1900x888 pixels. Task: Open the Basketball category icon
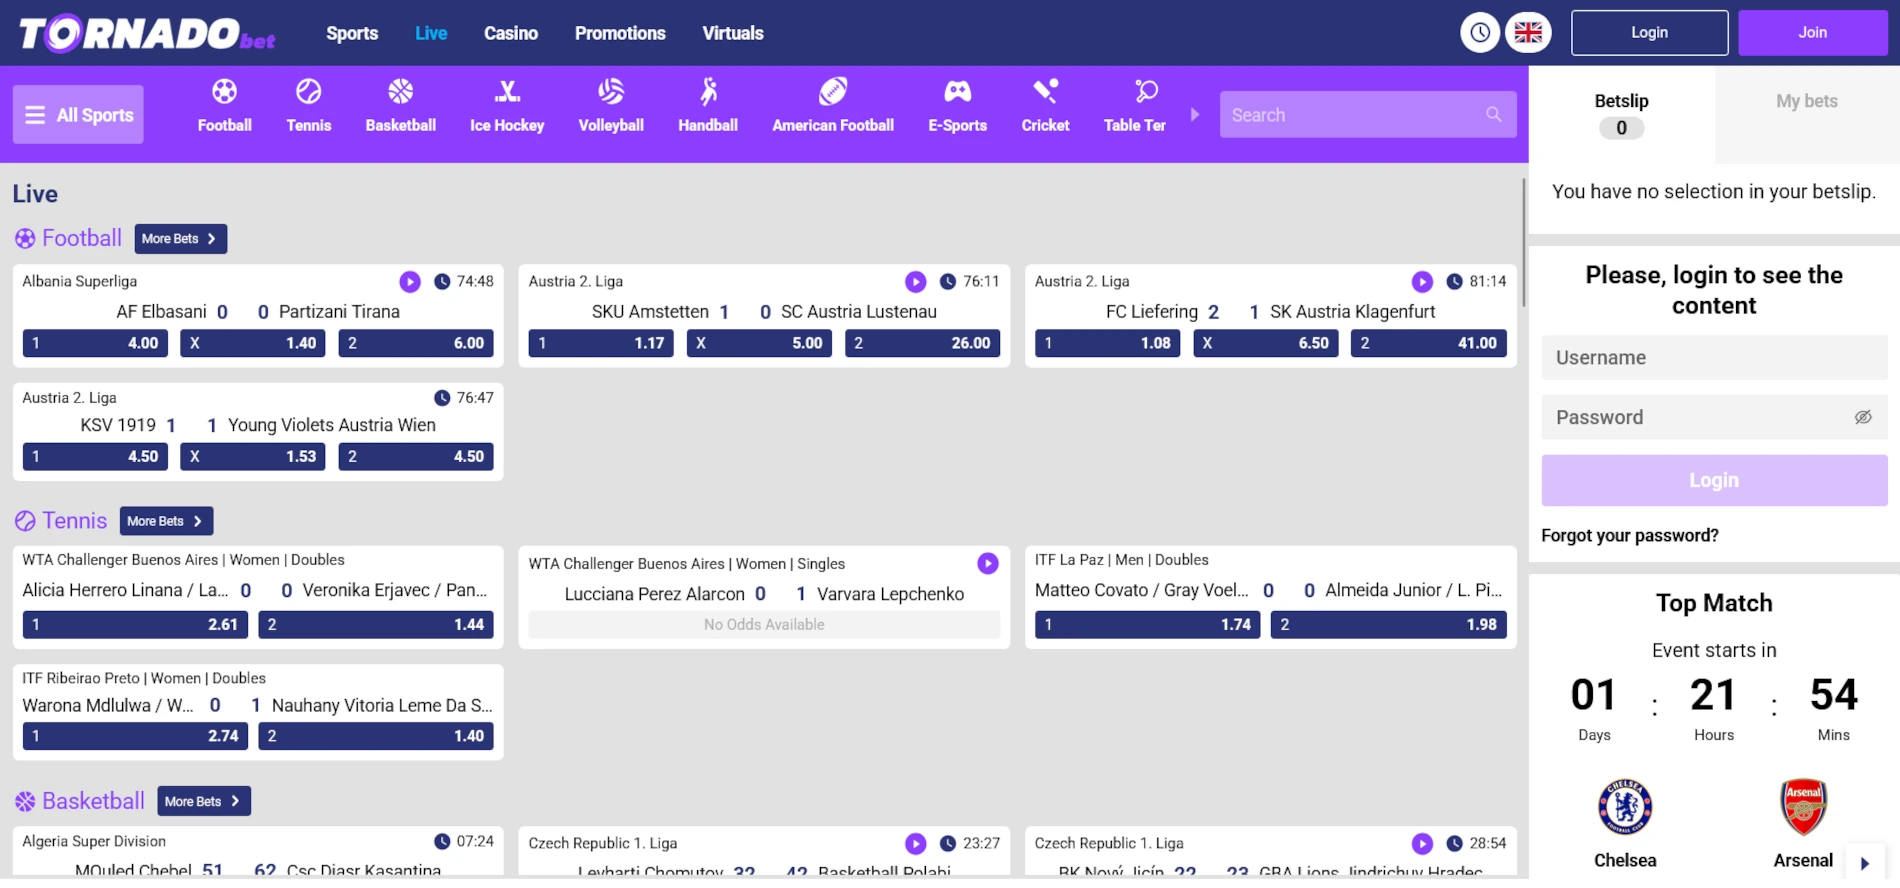[x=400, y=93]
